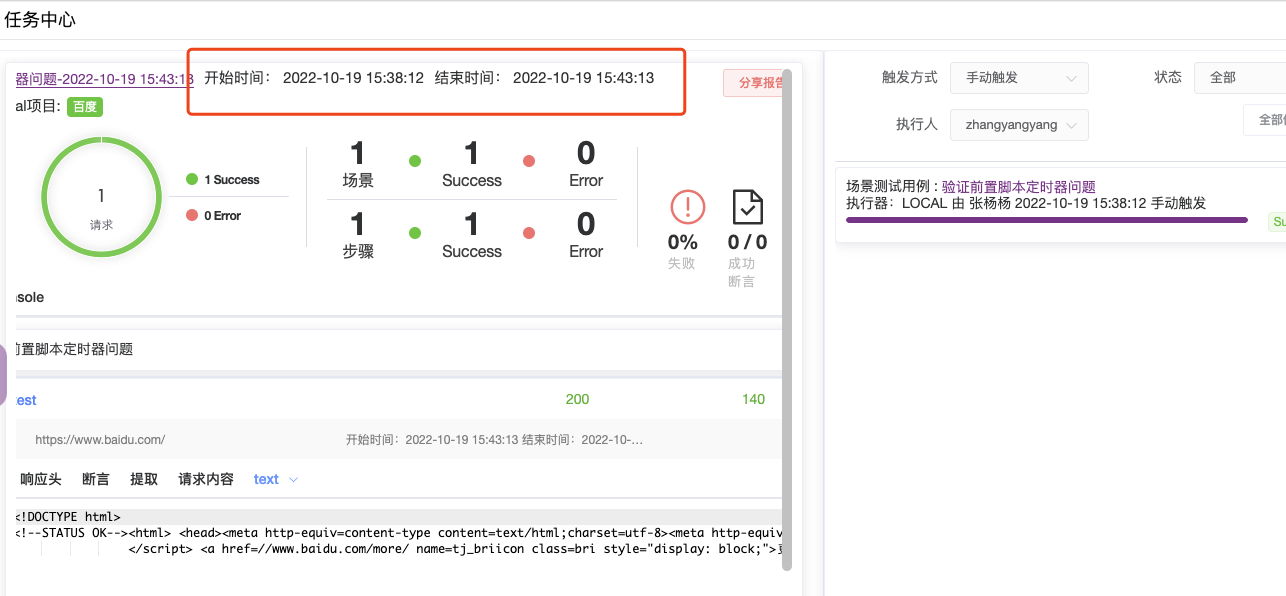Open the 提取 tab
Image resolution: width=1286 pixels, height=596 pixels.
pos(143,479)
